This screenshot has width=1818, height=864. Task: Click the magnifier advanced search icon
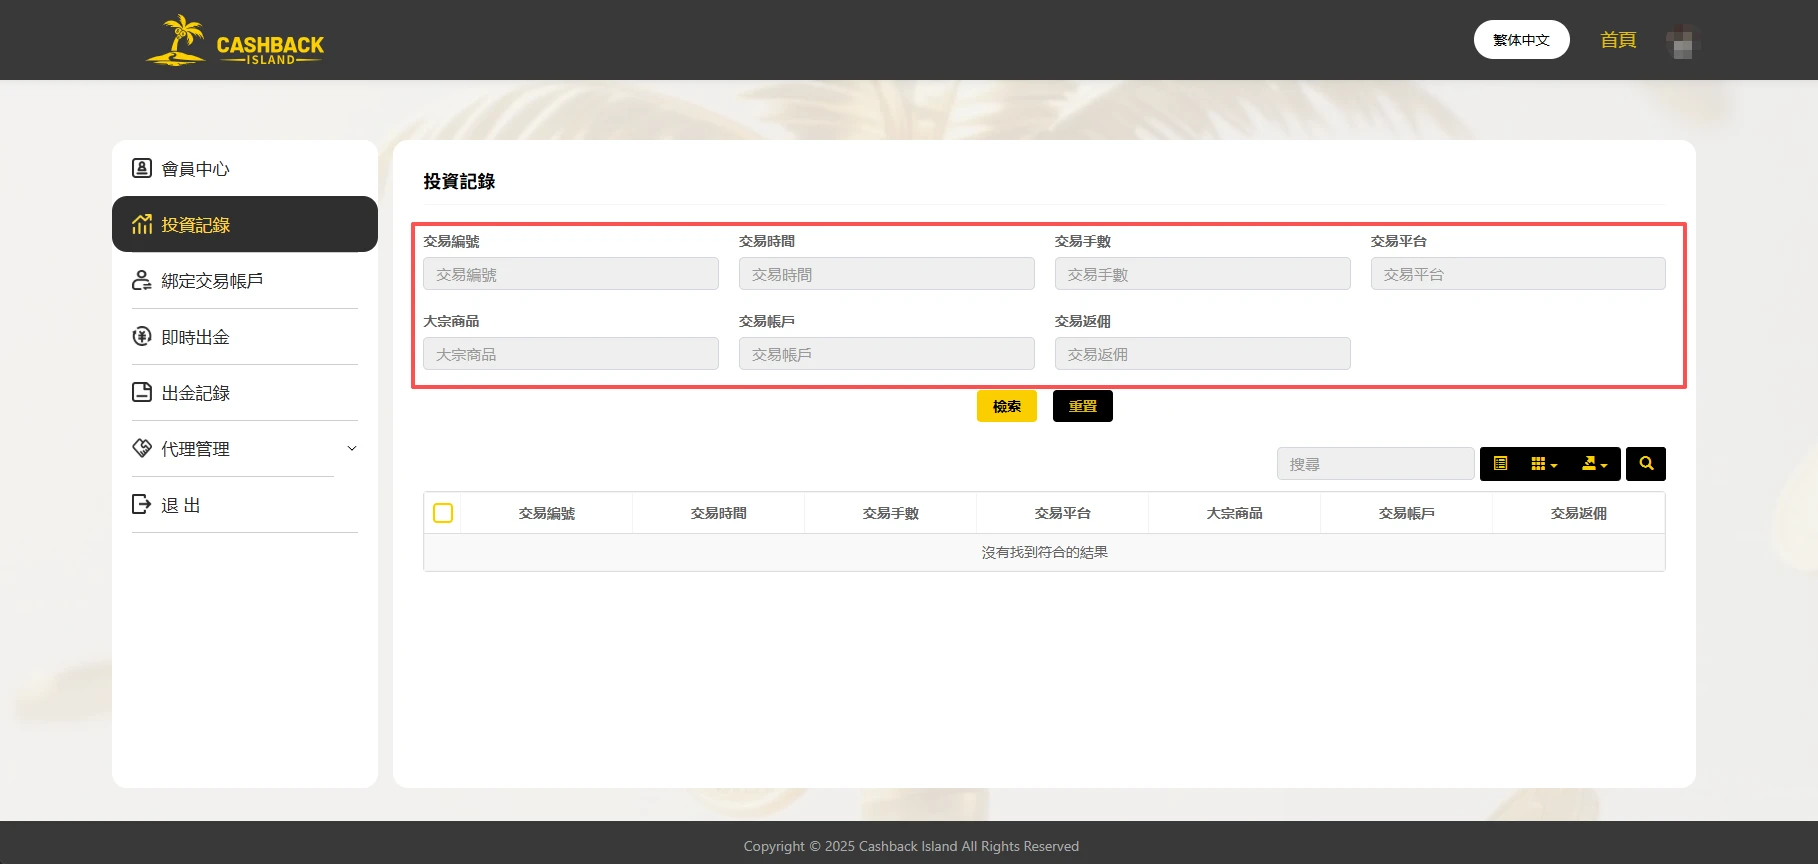(1645, 464)
